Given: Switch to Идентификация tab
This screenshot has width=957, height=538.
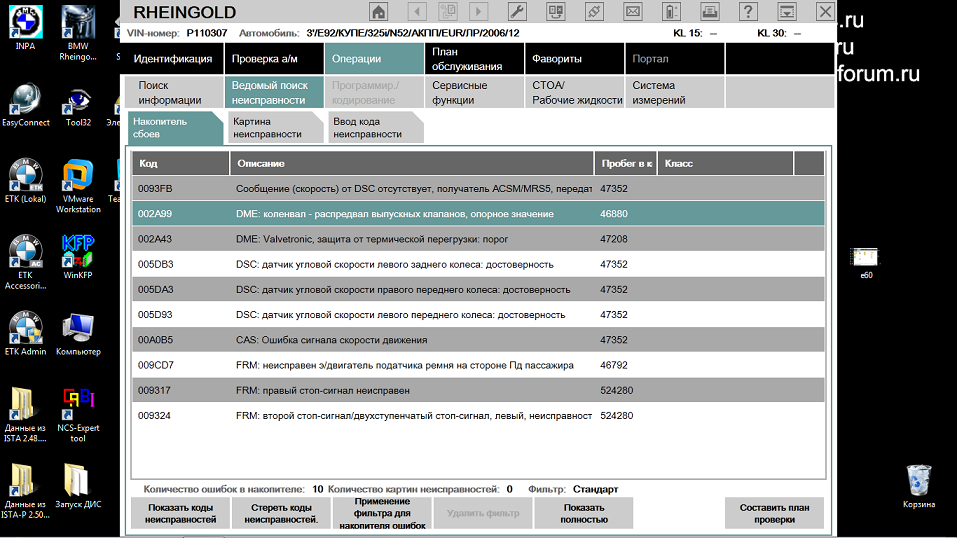Looking at the screenshot, I should [x=173, y=59].
